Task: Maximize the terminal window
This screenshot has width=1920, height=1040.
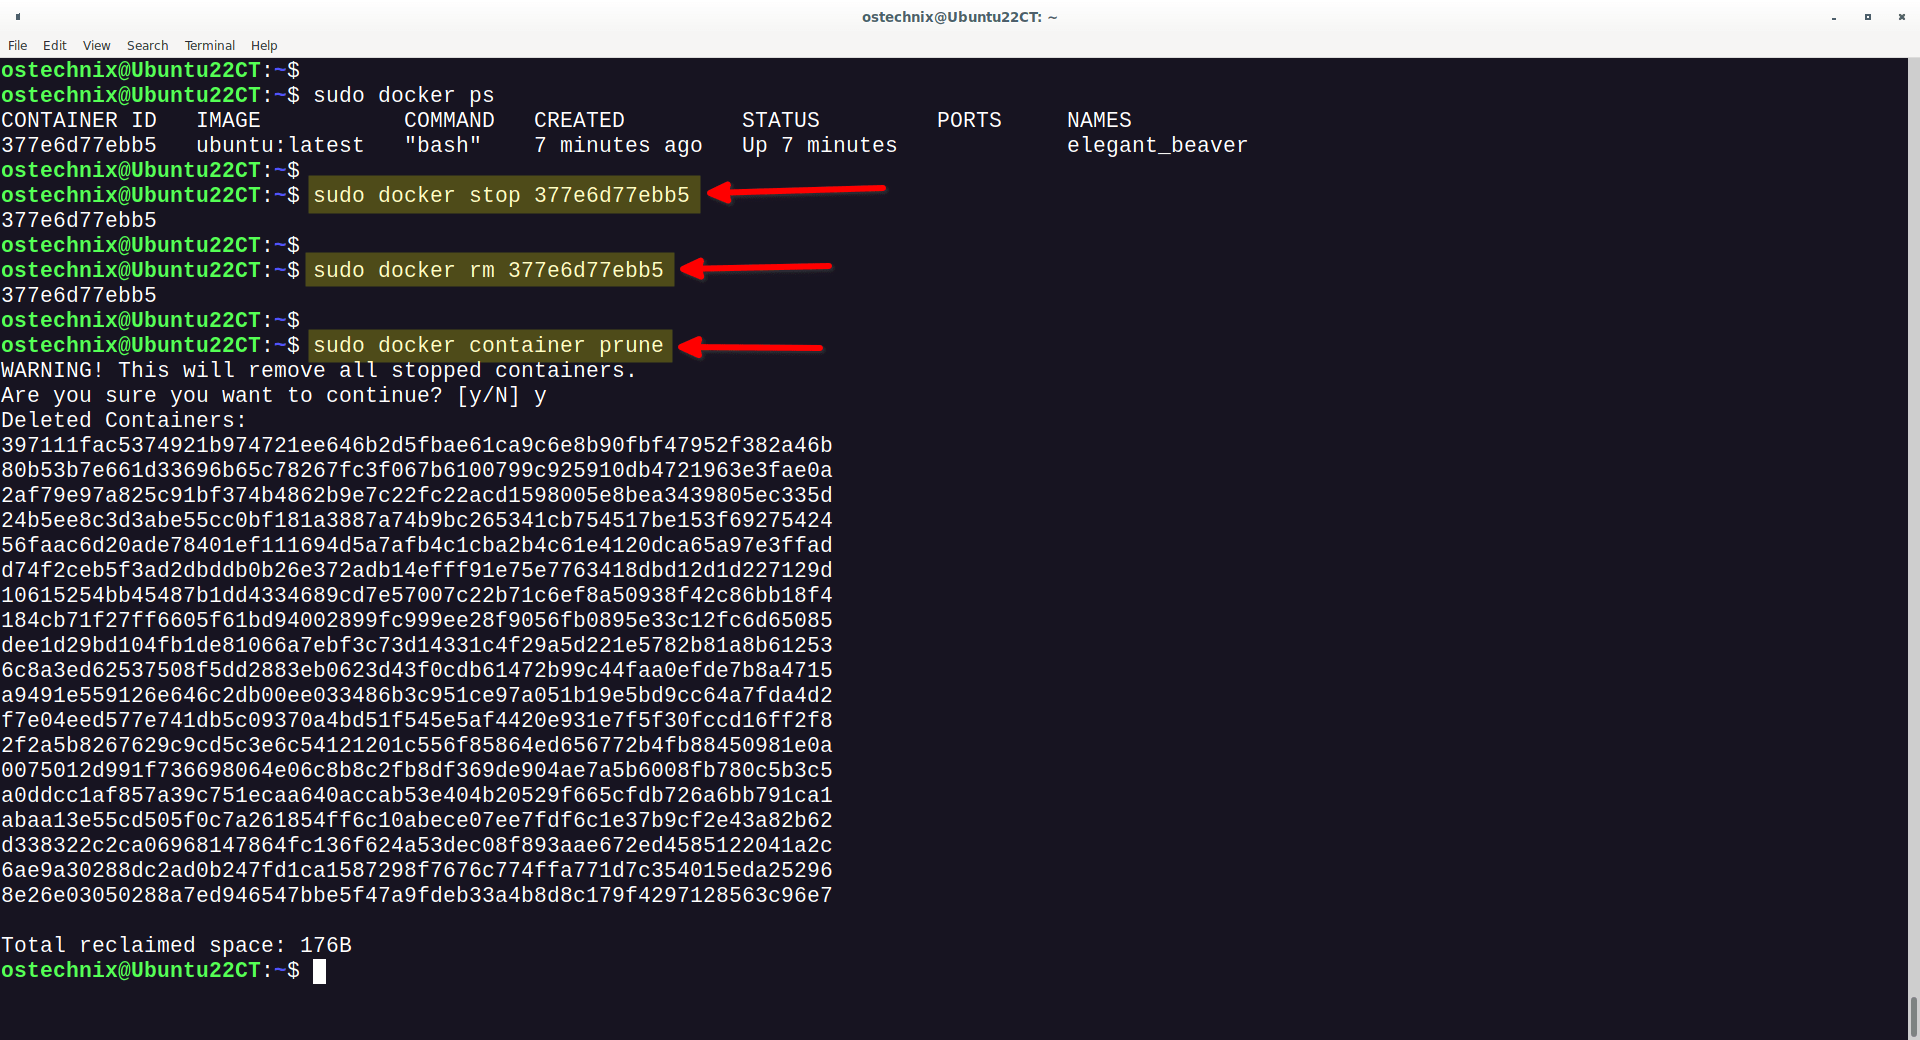Action: 1867,17
